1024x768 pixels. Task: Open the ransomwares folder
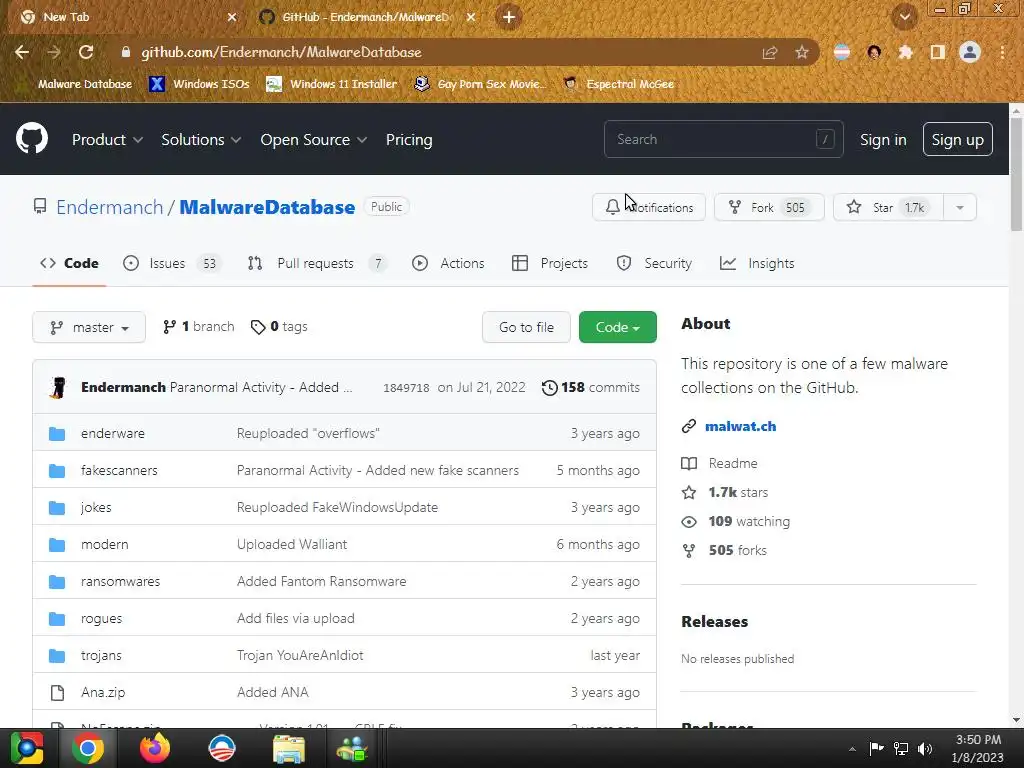[120, 581]
